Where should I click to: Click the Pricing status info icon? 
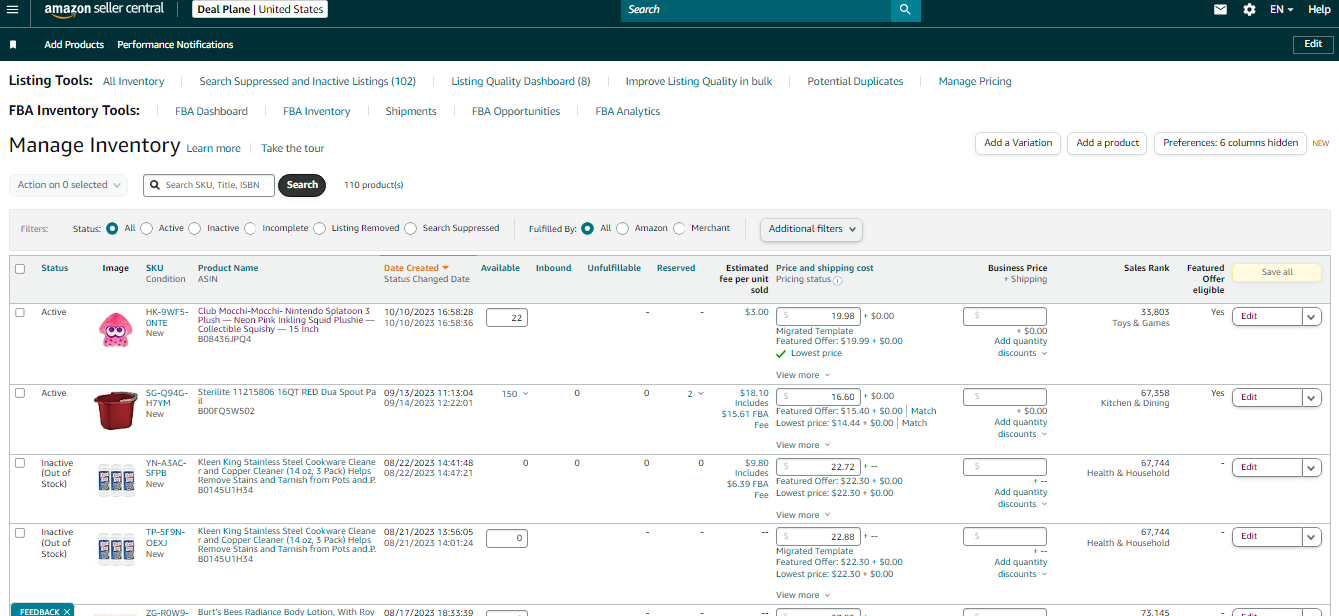[837, 280]
